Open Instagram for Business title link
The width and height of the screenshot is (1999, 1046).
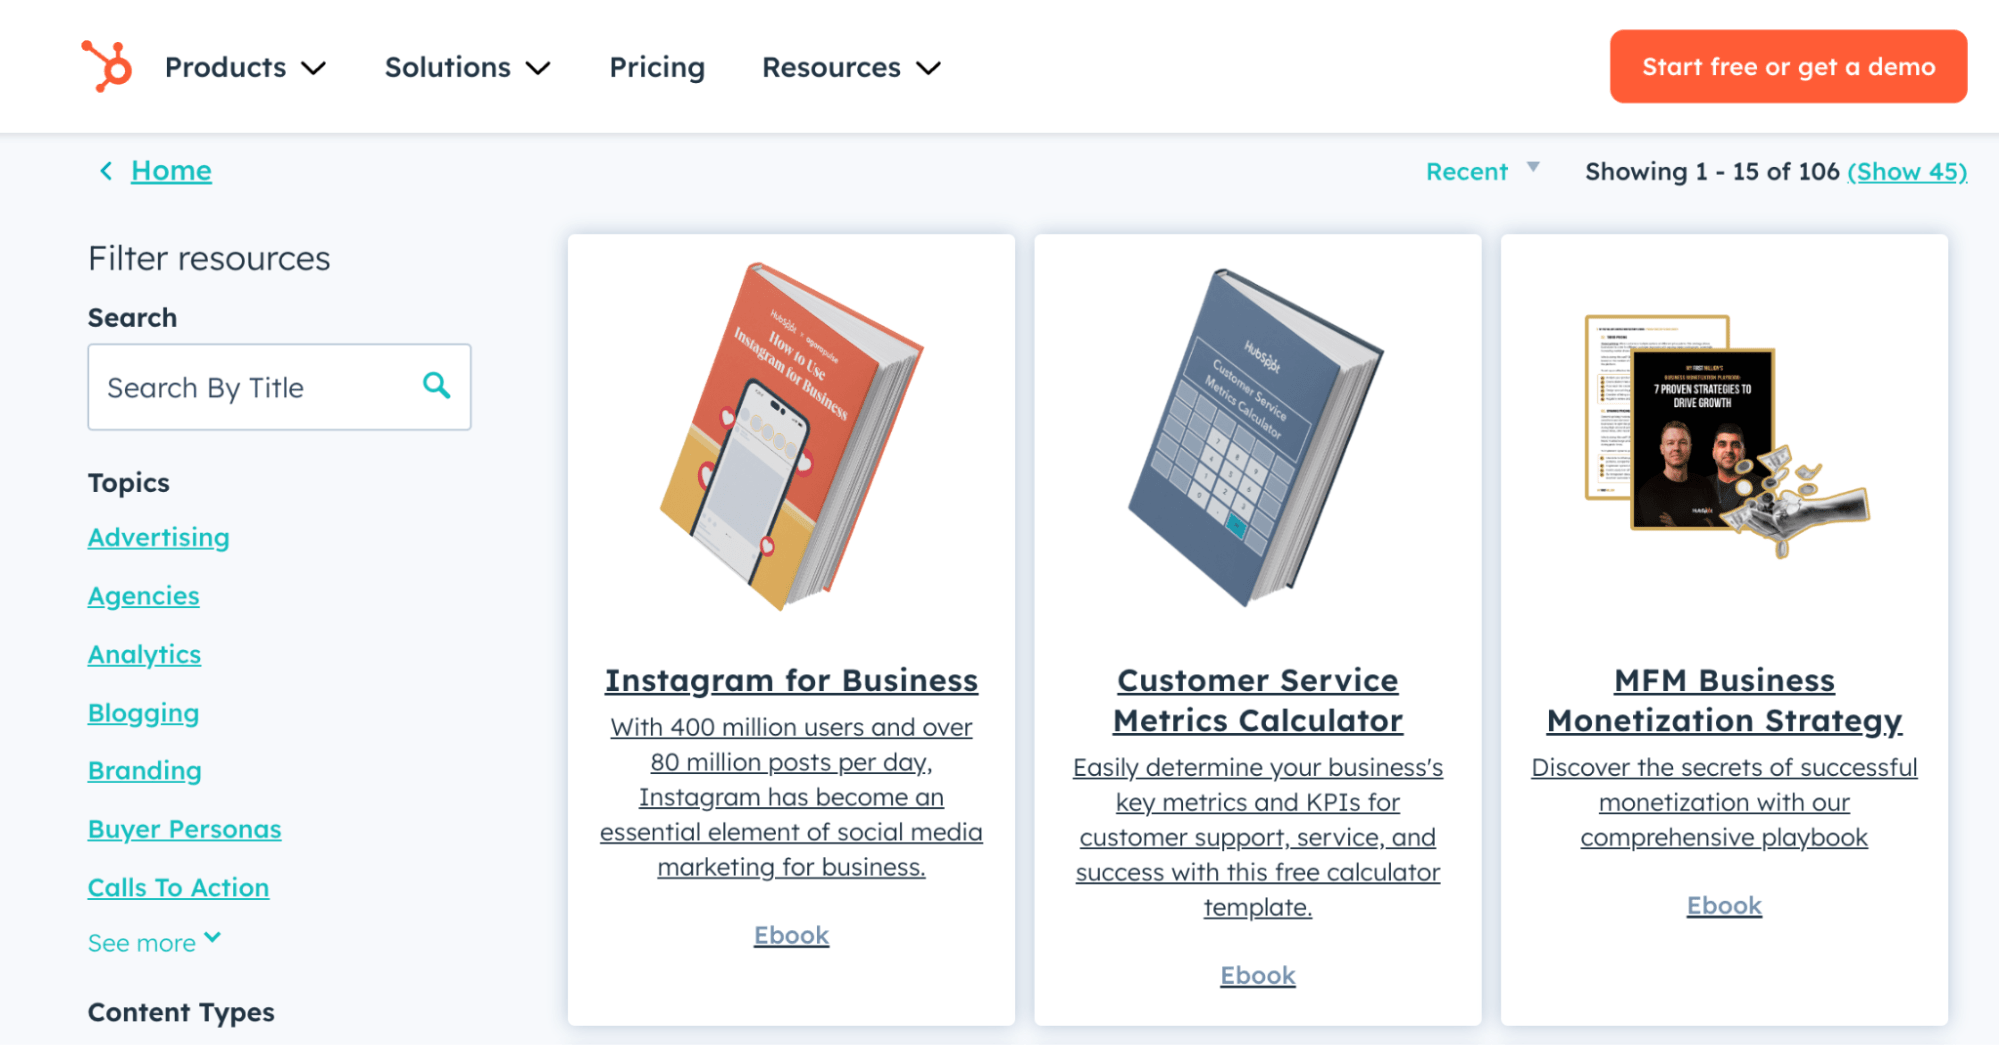pos(791,681)
